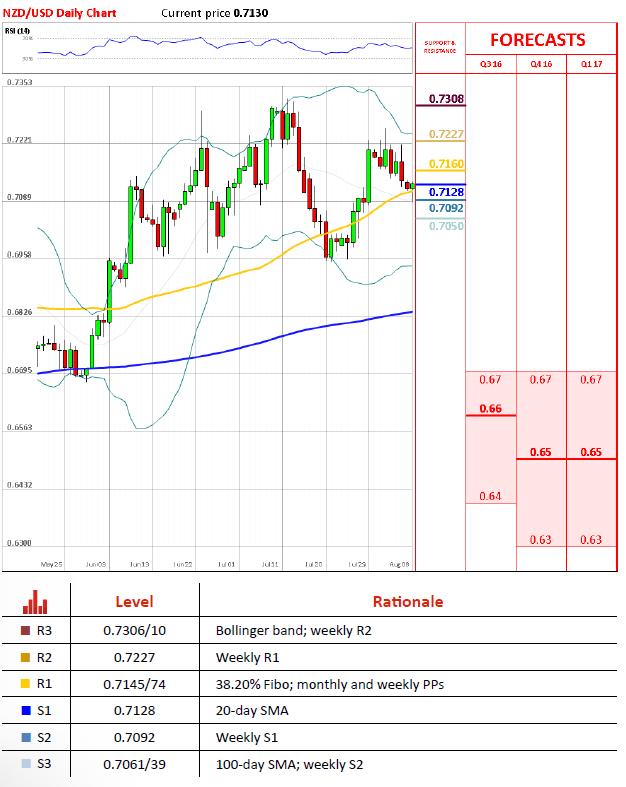
Task: Click the 0.7050 support level label
Action: (x=446, y=226)
